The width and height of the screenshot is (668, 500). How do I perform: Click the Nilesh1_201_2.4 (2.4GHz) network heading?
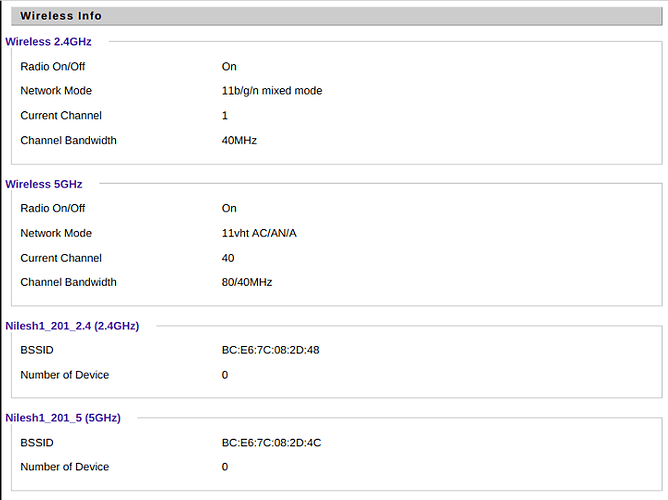(x=72, y=326)
